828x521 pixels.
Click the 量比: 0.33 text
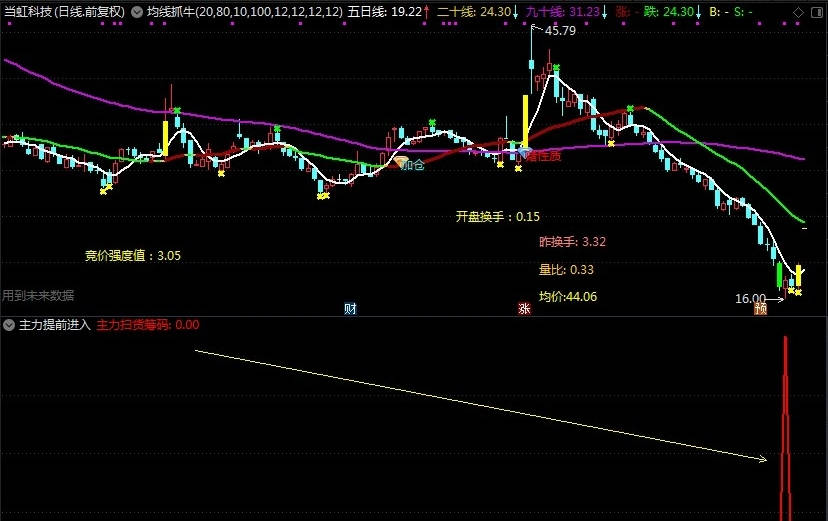coord(566,270)
